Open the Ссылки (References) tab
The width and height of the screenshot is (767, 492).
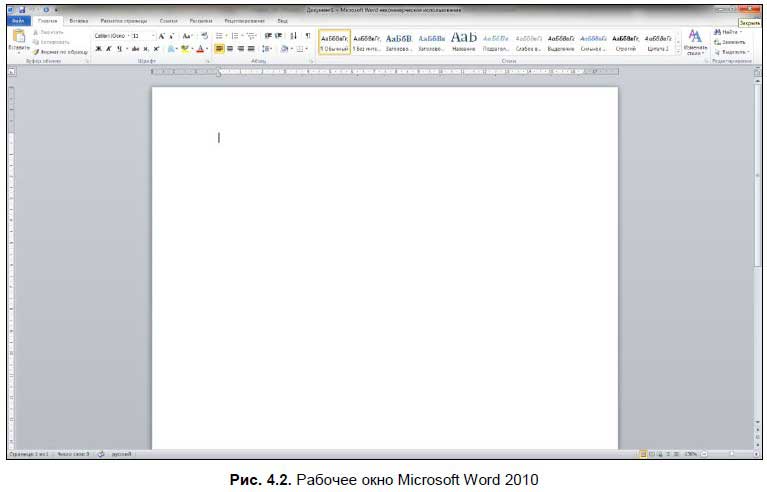point(169,21)
